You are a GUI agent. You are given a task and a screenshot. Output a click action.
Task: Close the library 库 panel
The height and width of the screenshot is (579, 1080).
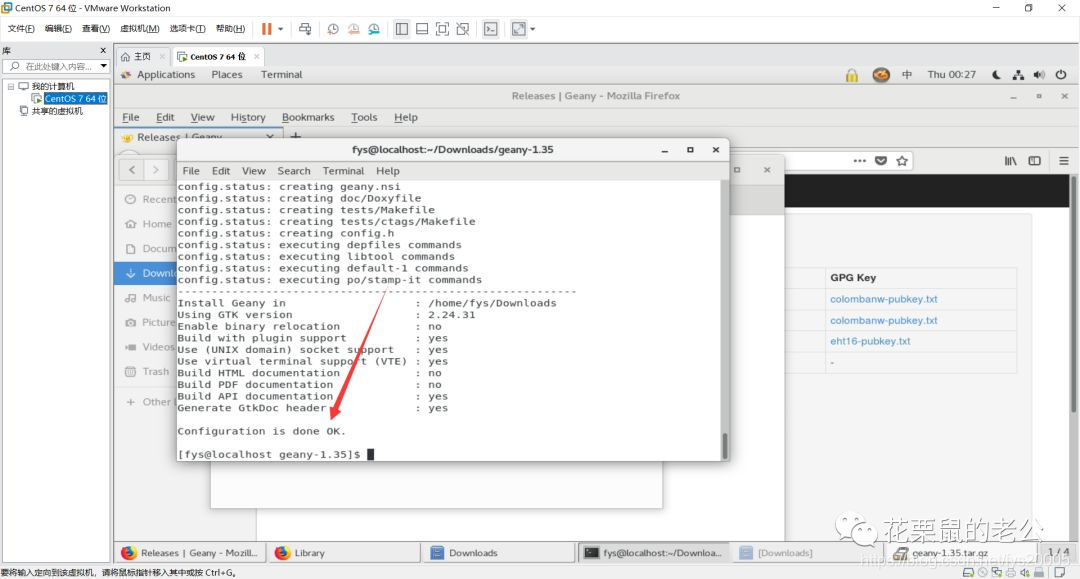pyautogui.click(x=103, y=50)
